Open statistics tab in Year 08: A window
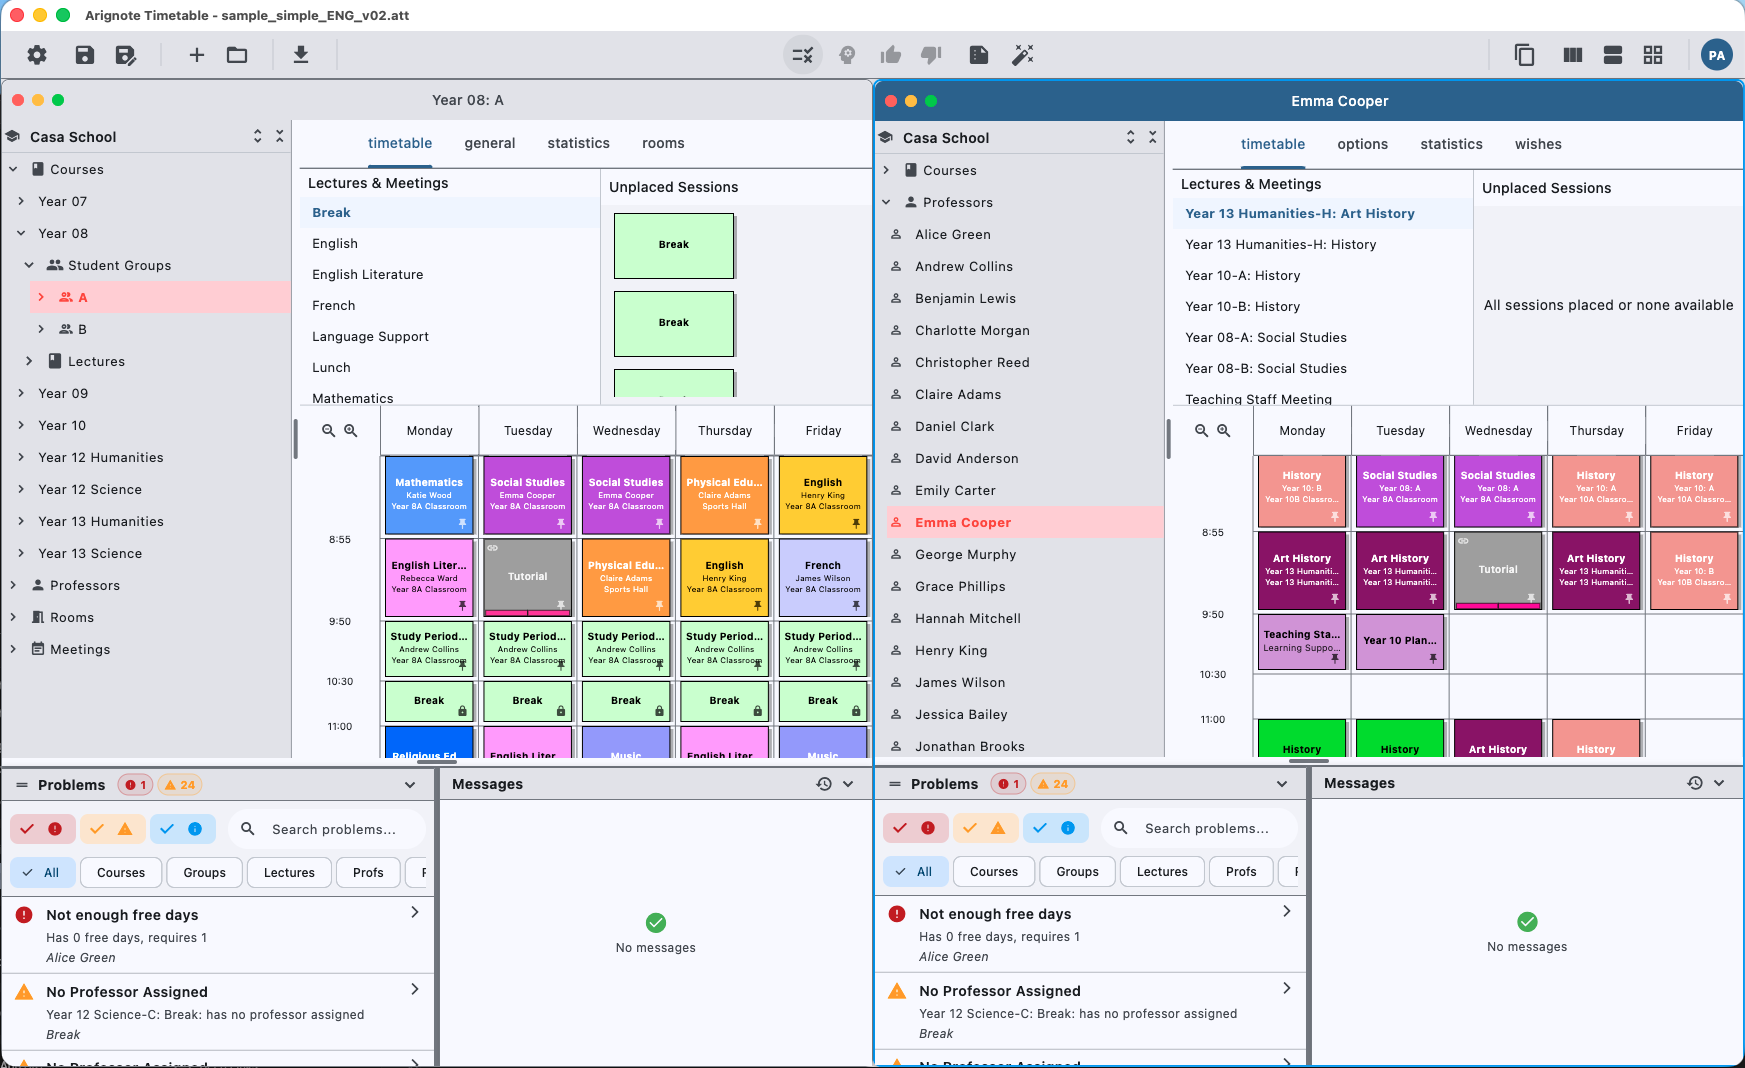Image resolution: width=1745 pixels, height=1068 pixels. 578,143
